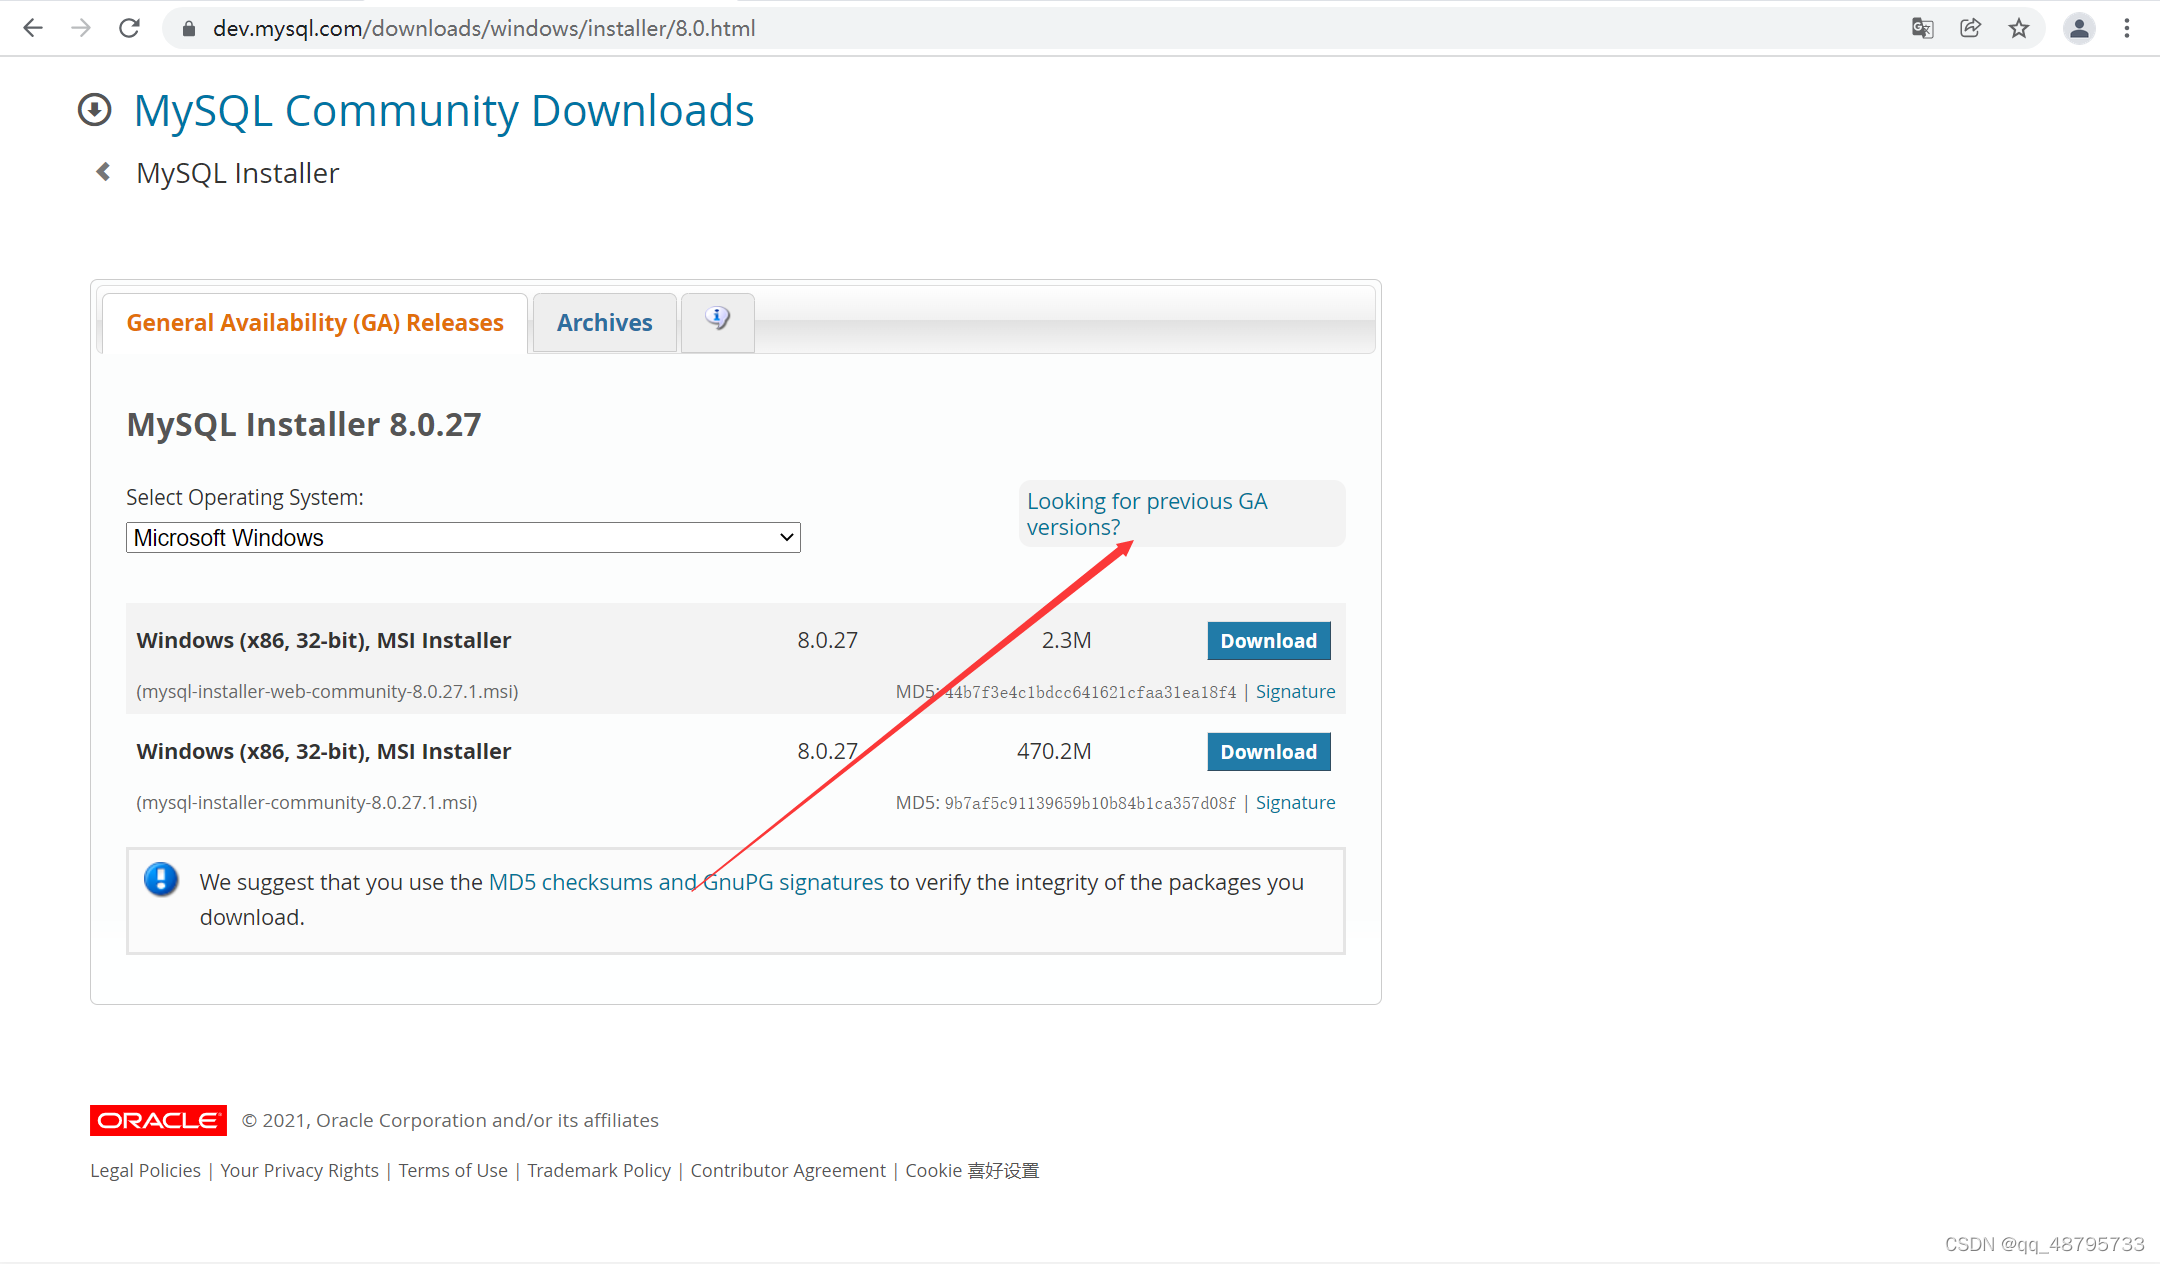Viewport: 2160px width, 1264px height.
Task: Click MySQL Installer 8.0.27 heading
Action: pyautogui.click(x=304, y=425)
